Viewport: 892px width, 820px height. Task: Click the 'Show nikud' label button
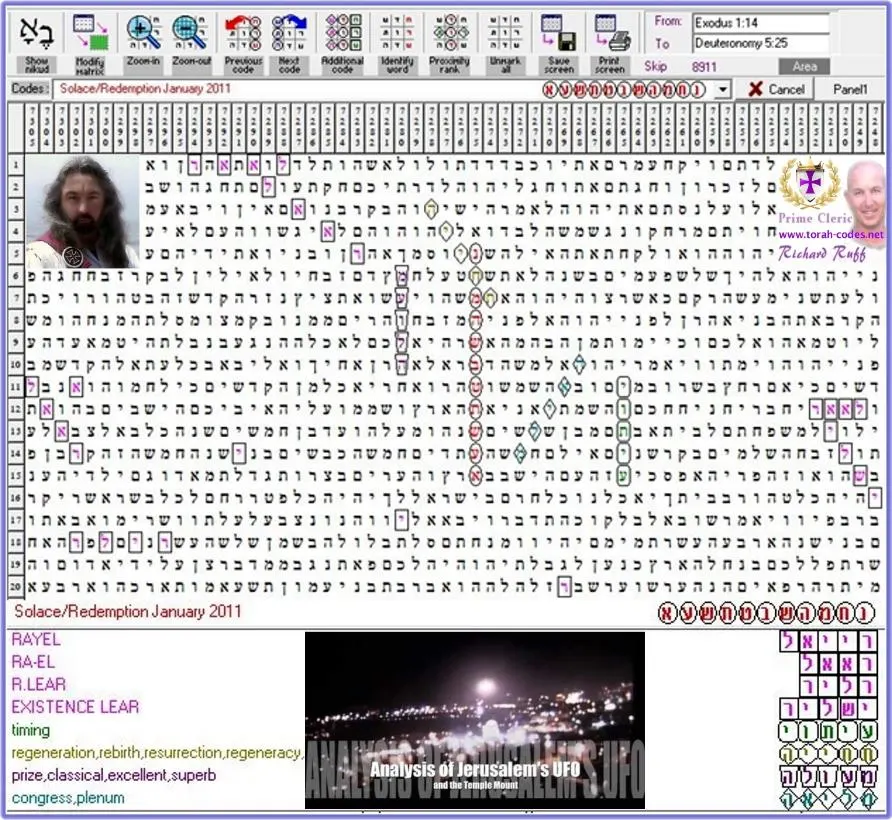point(37,65)
